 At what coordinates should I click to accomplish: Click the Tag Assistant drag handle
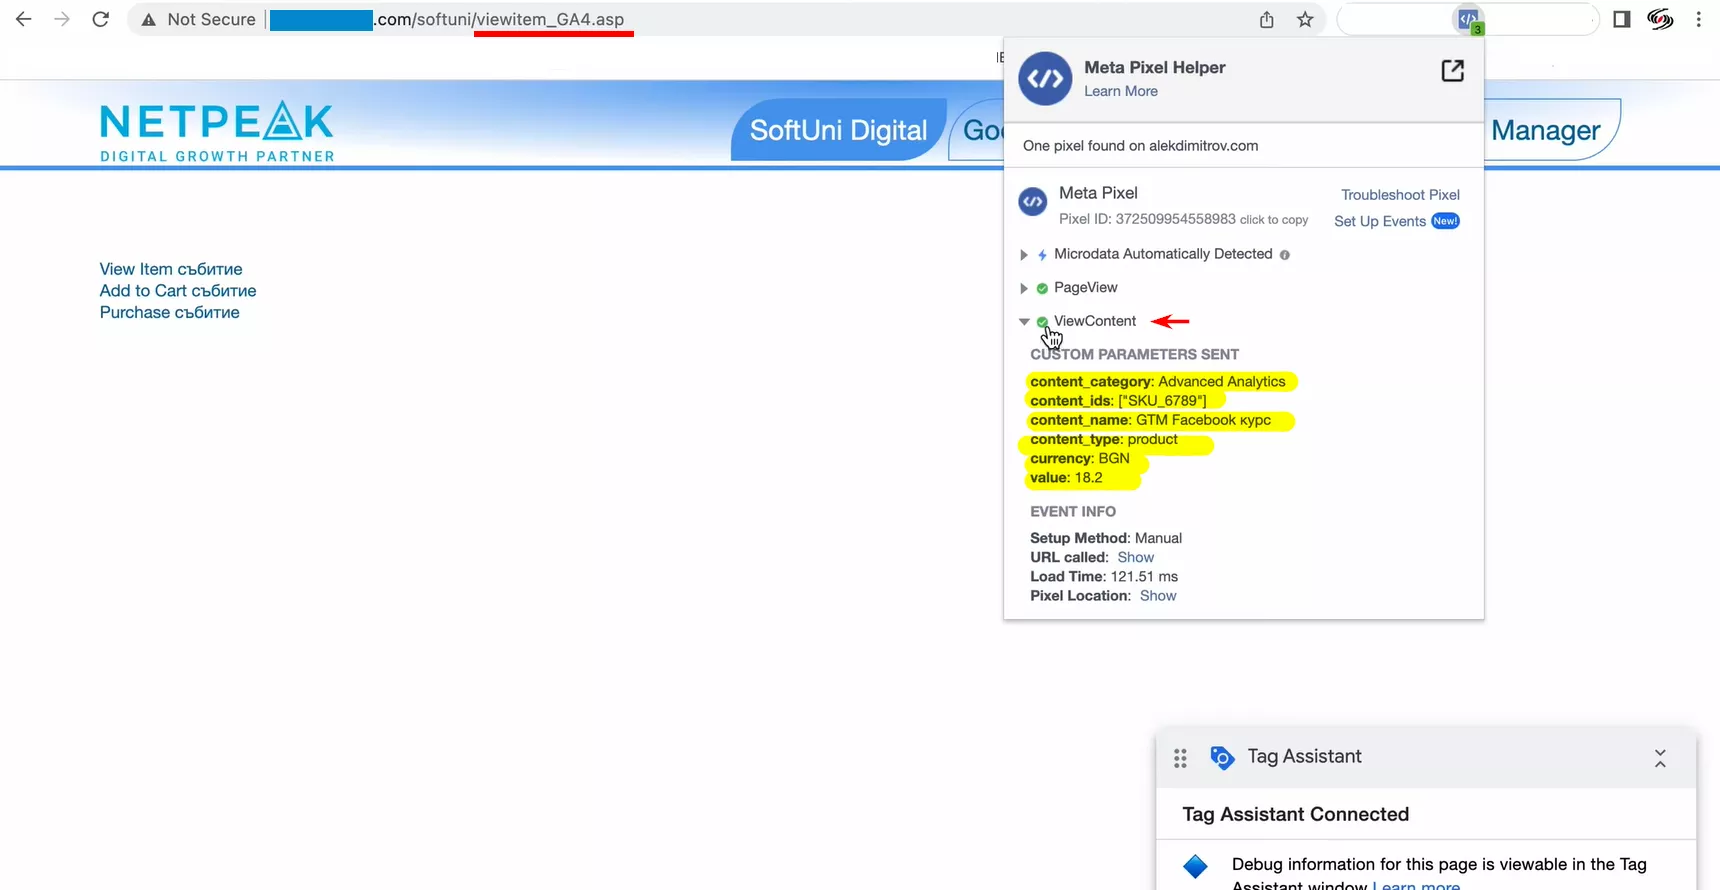[x=1180, y=758]
